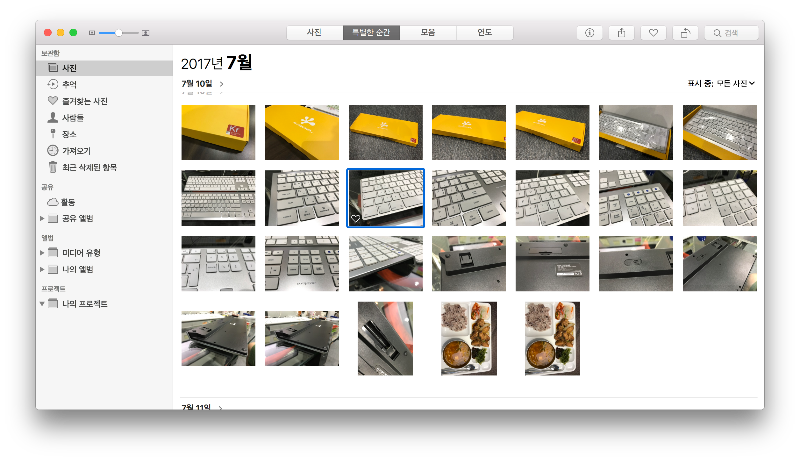The height and width of the screenshot is (460, 800).
Task: Select the portrait keyboard-stand photo
Action: 385,339
